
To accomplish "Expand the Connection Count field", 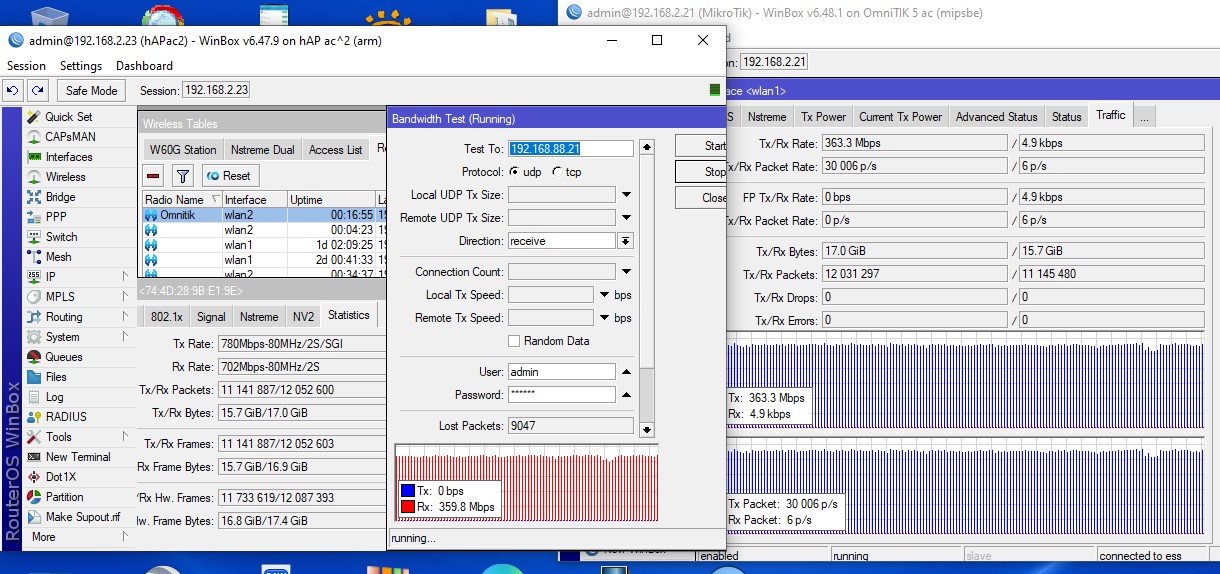I will coord(626,272).
